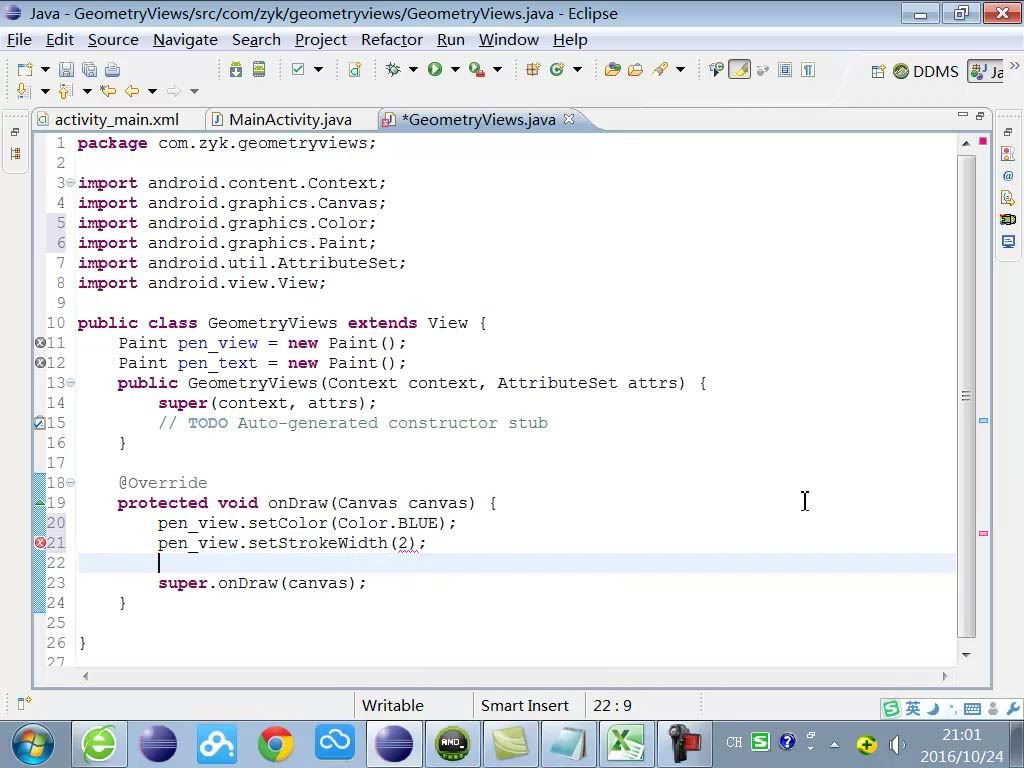Open Google Chrome from the taskbar
This screenshot has width=1024, height=768.
275,744
